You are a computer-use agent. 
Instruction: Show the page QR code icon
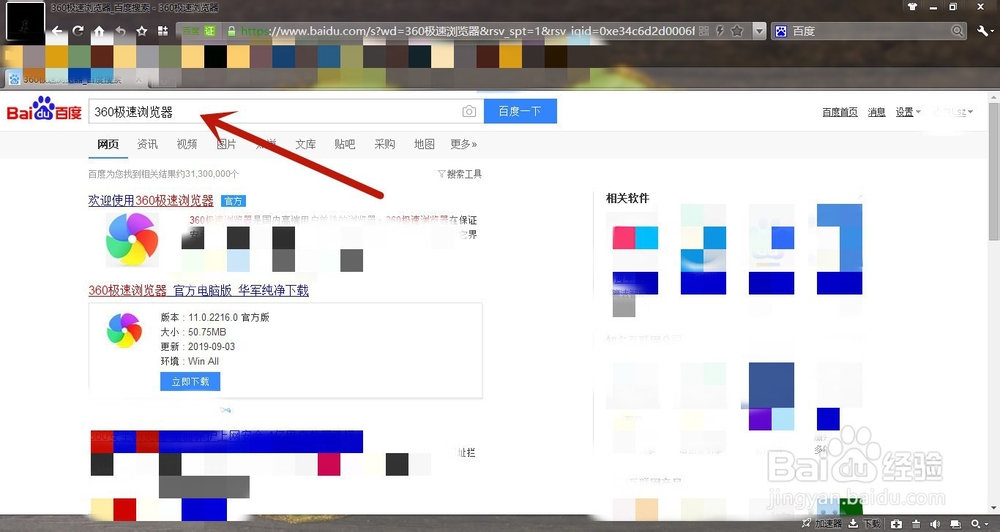click(704, 31)
